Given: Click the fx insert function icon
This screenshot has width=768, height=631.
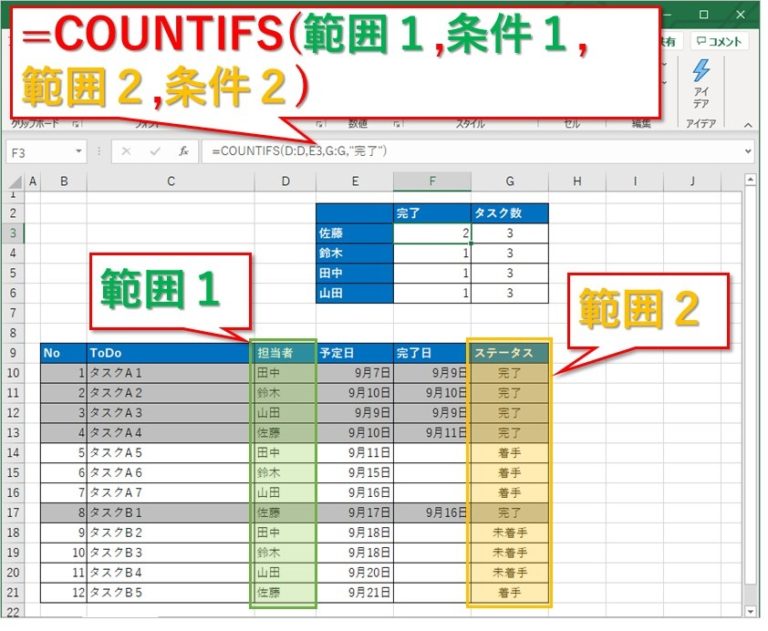Looking at the screenshot, I should [x=184, y=152].
